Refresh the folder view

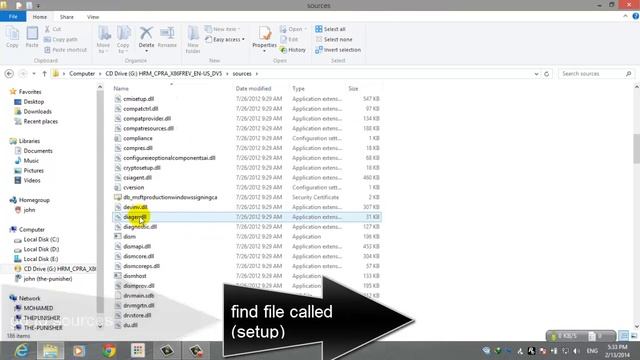point(547,74)
